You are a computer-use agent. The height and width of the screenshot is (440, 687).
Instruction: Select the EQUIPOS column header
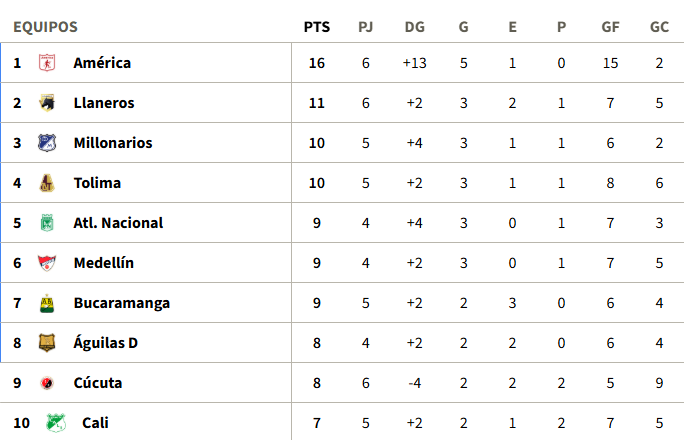pos(46,27)
